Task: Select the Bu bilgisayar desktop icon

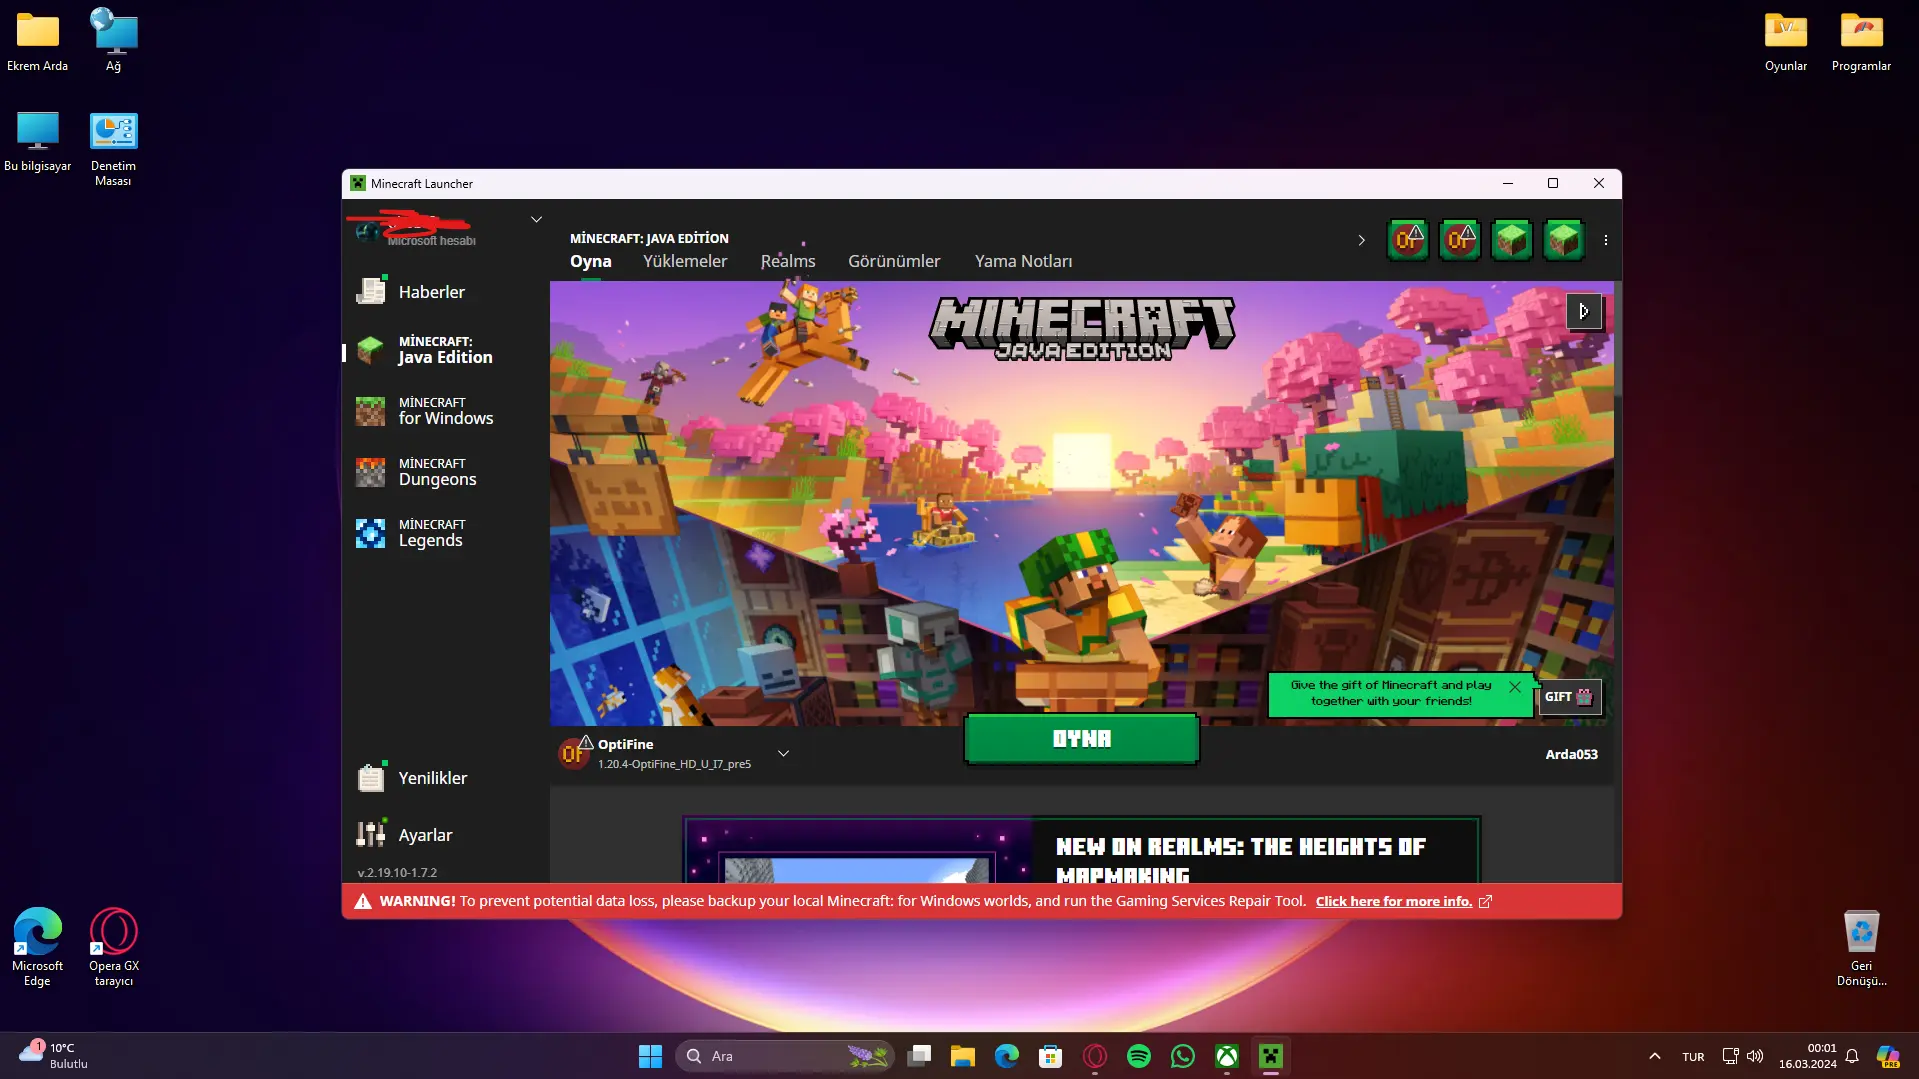Action: coord(38,142)
